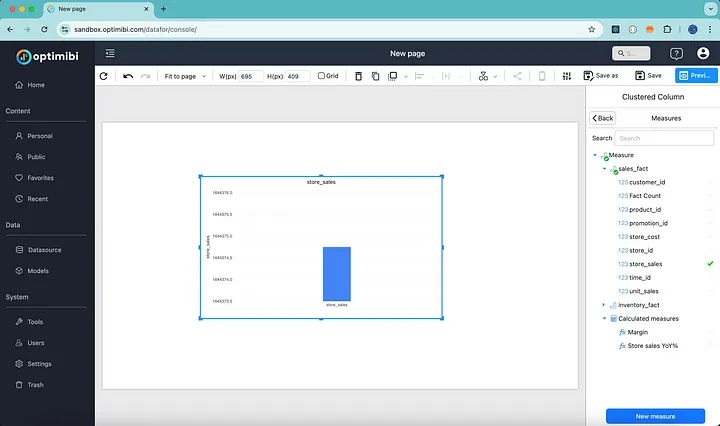
Task: Click the W(px) width field
Action: coord(251,76)
